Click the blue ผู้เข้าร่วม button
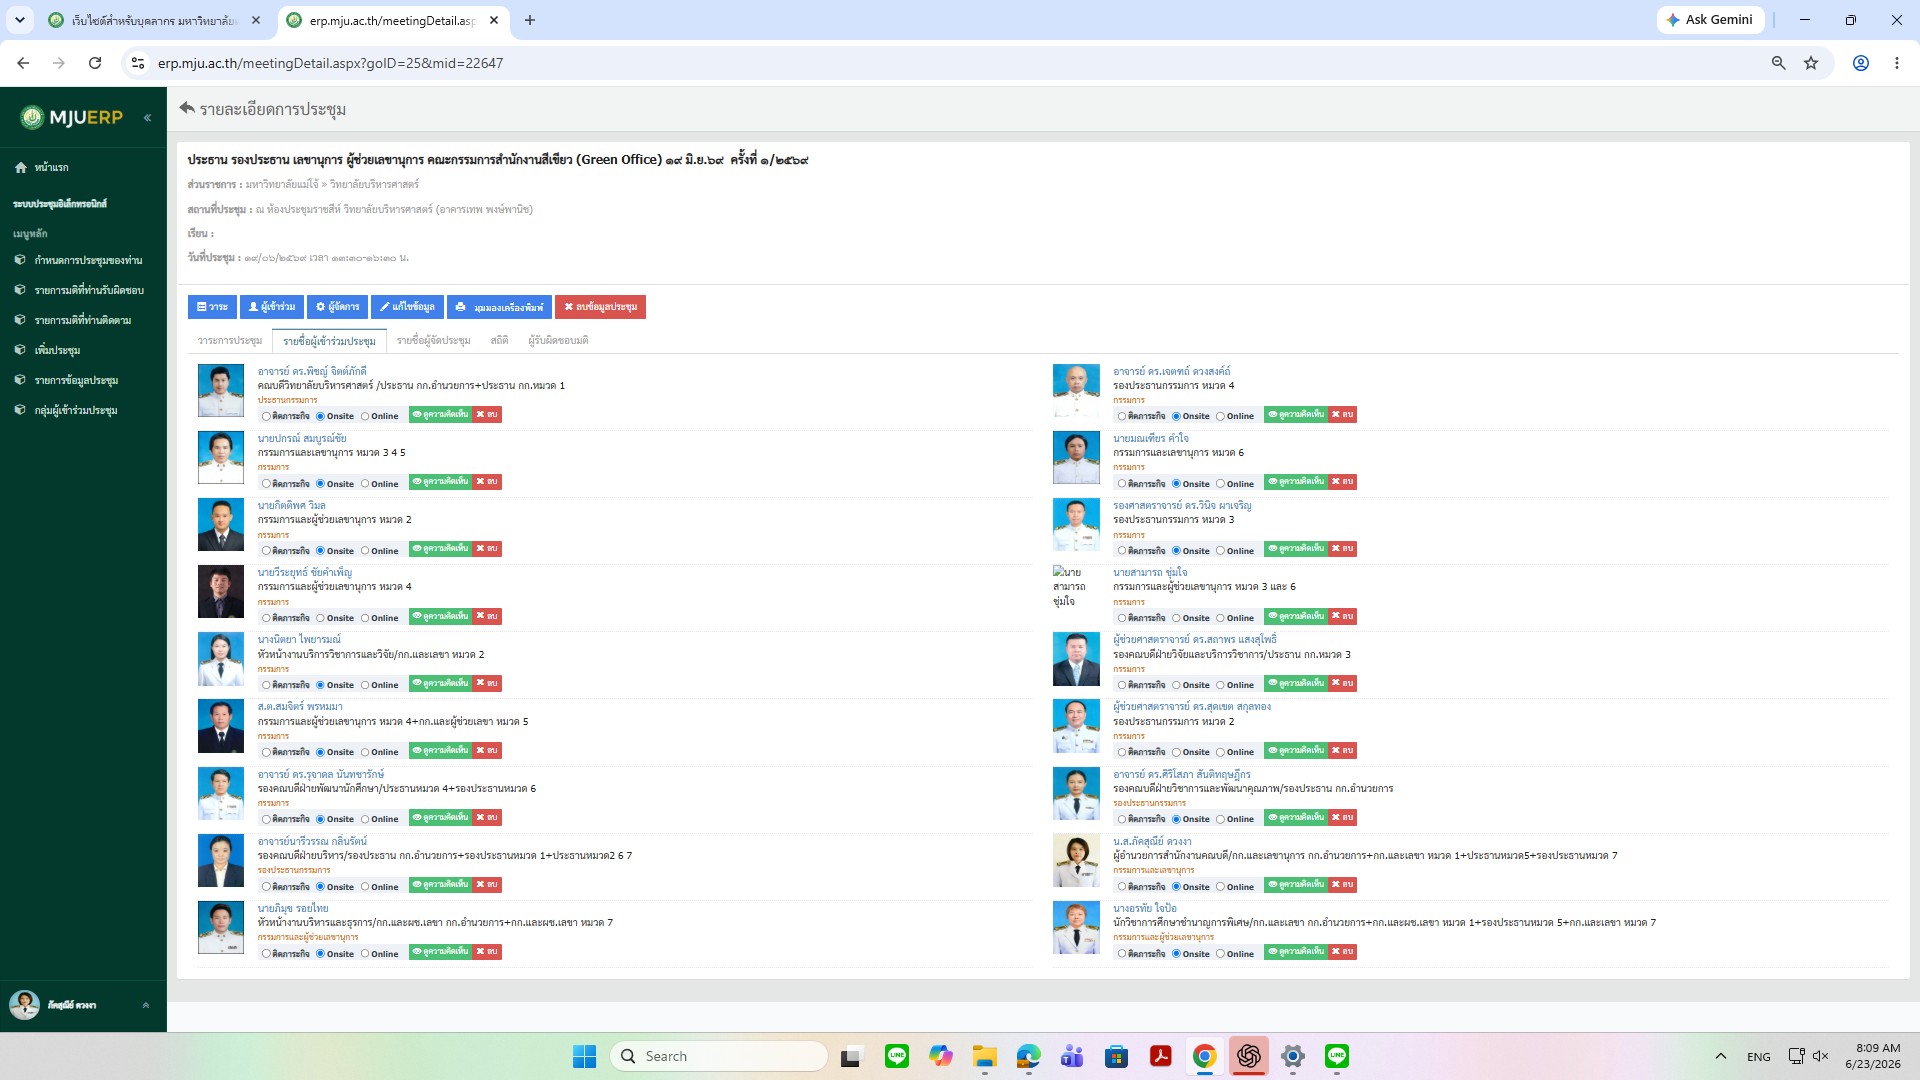Viewport: 1920px width, 1080px height. tap(272, 307)
